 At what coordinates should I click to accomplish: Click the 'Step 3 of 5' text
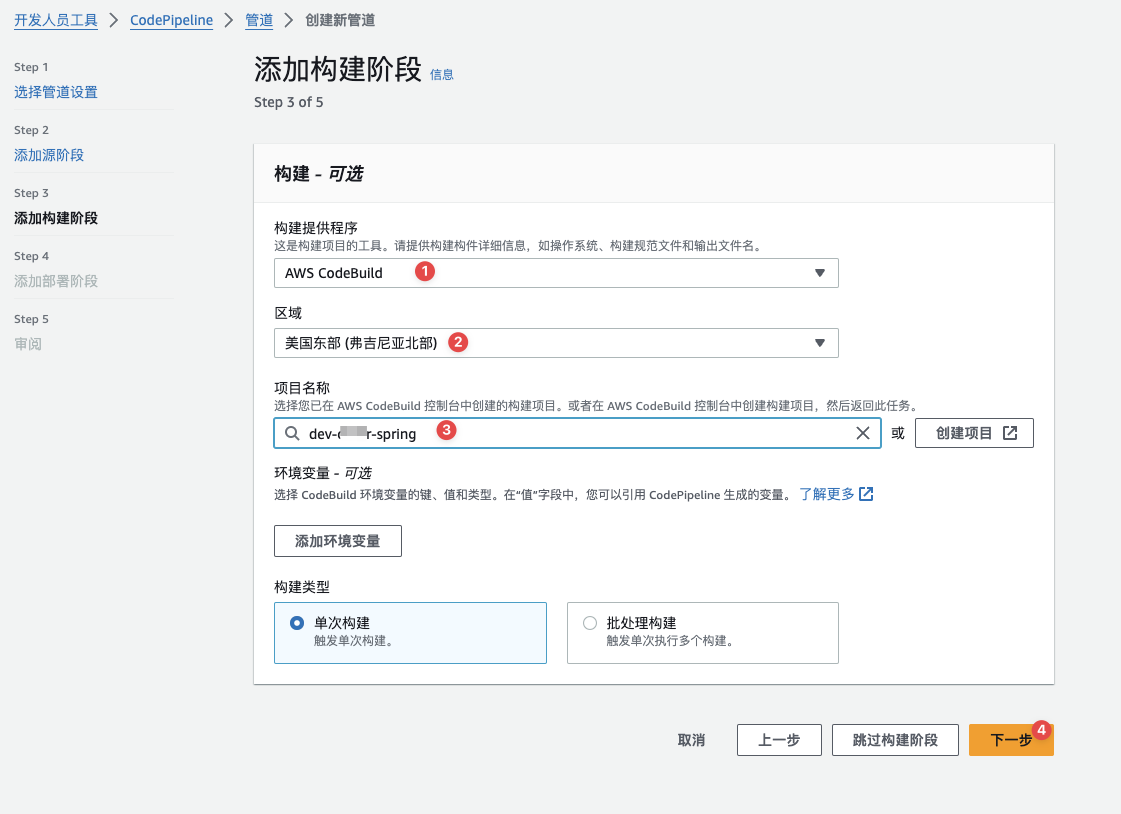click(289, 102)
